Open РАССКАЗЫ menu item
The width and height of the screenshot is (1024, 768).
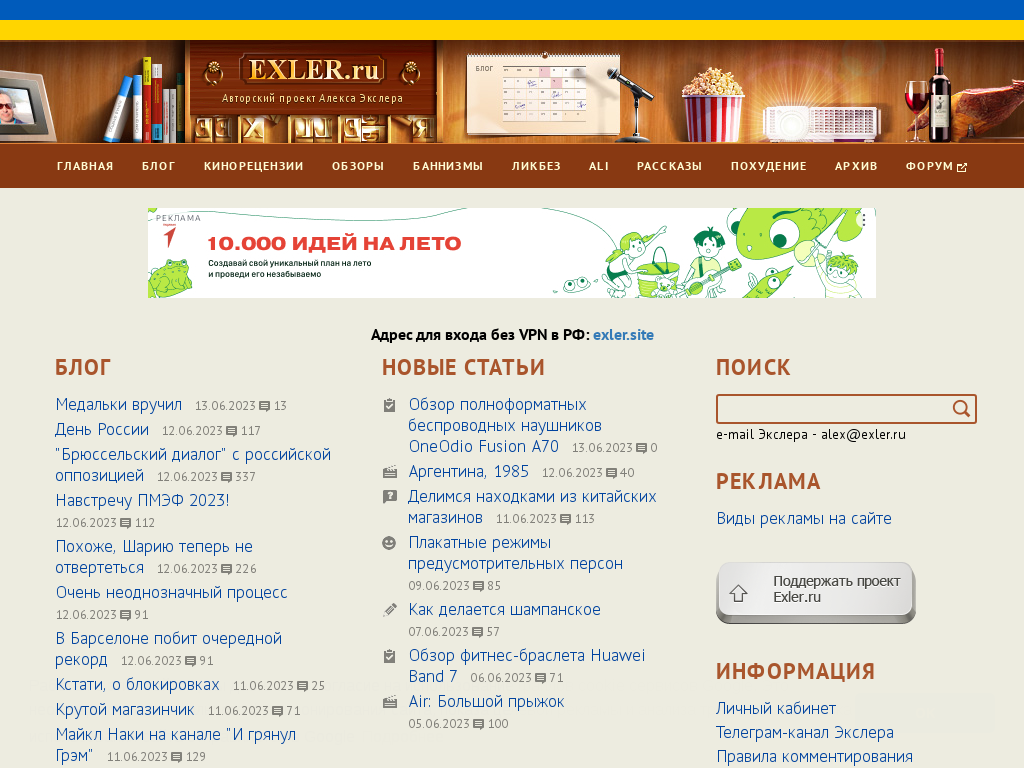point(669,166)
